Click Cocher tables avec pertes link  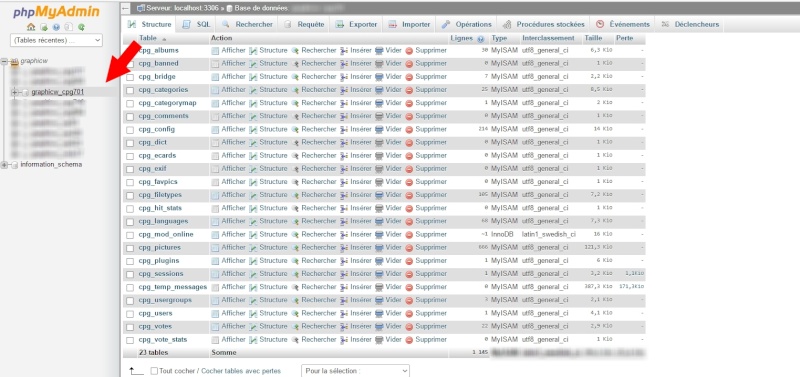click(241, 371)
